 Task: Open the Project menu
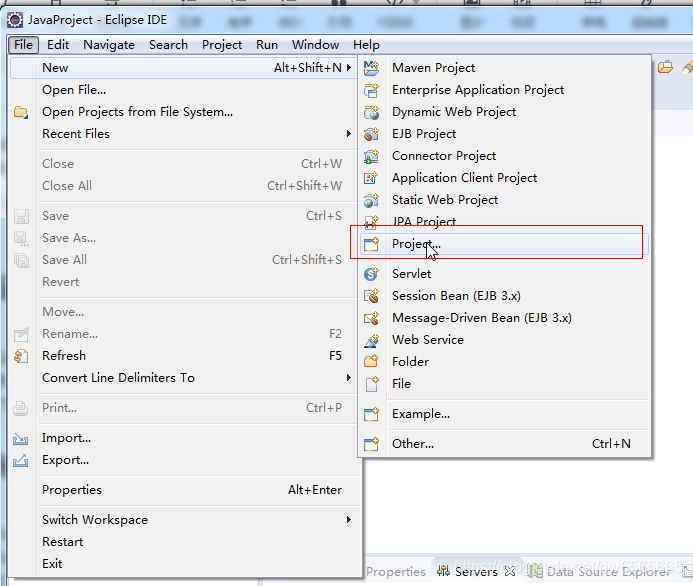tap(222, 45)
